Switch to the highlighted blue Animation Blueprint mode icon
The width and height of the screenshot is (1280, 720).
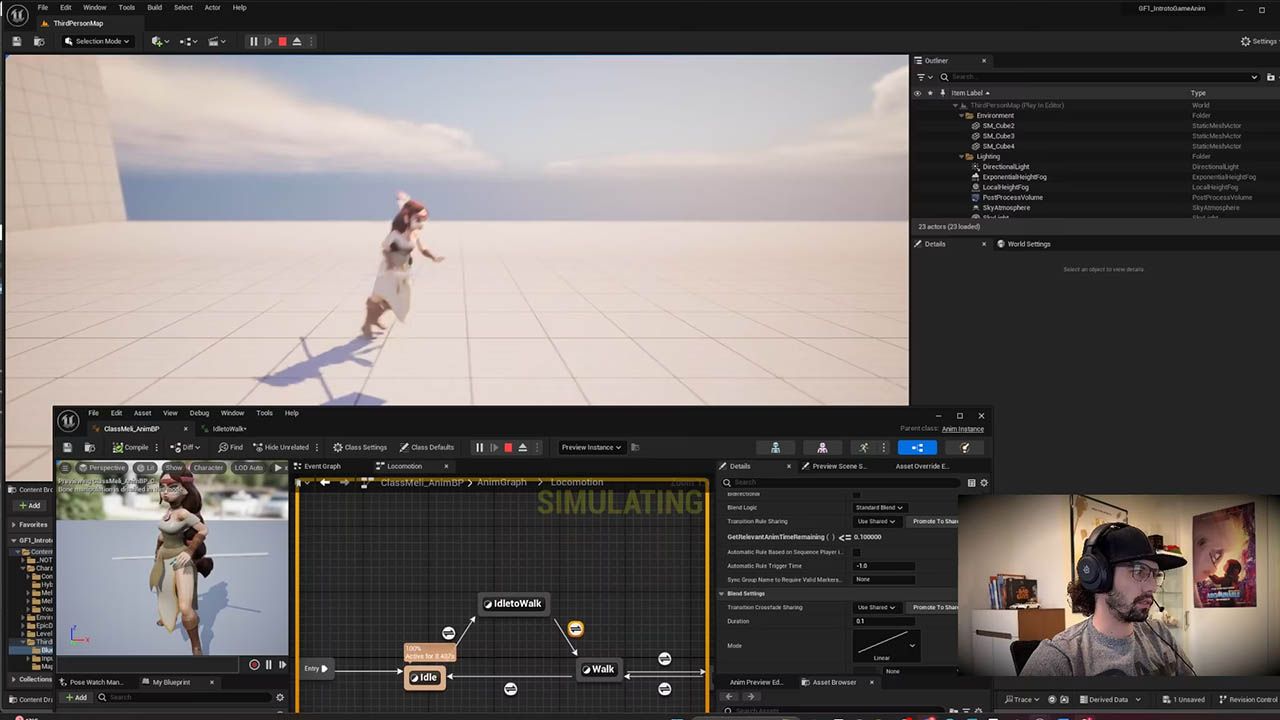tap(917, 447)
